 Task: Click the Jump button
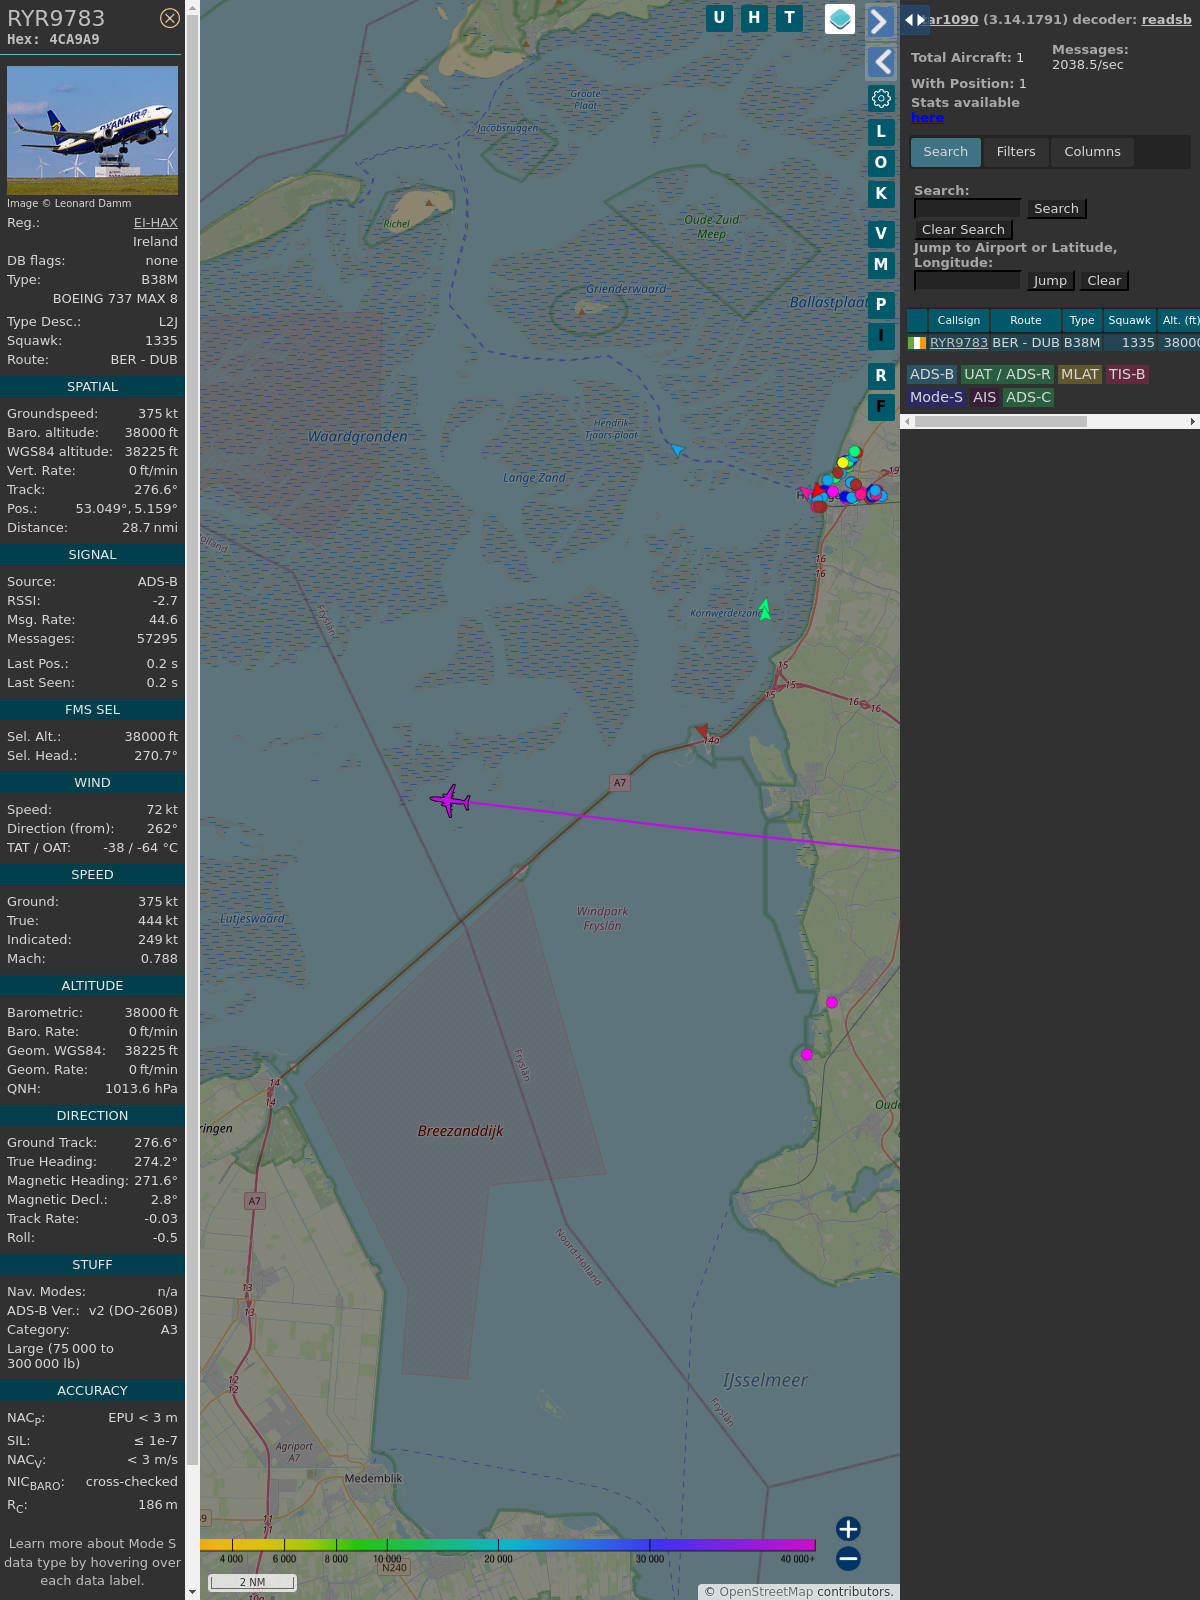click(x=1050, y=280)
